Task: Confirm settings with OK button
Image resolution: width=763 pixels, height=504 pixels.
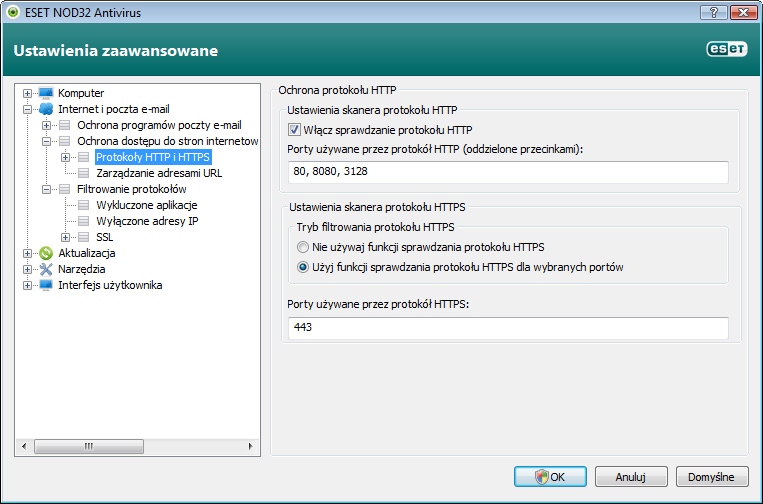Action: 550,477
